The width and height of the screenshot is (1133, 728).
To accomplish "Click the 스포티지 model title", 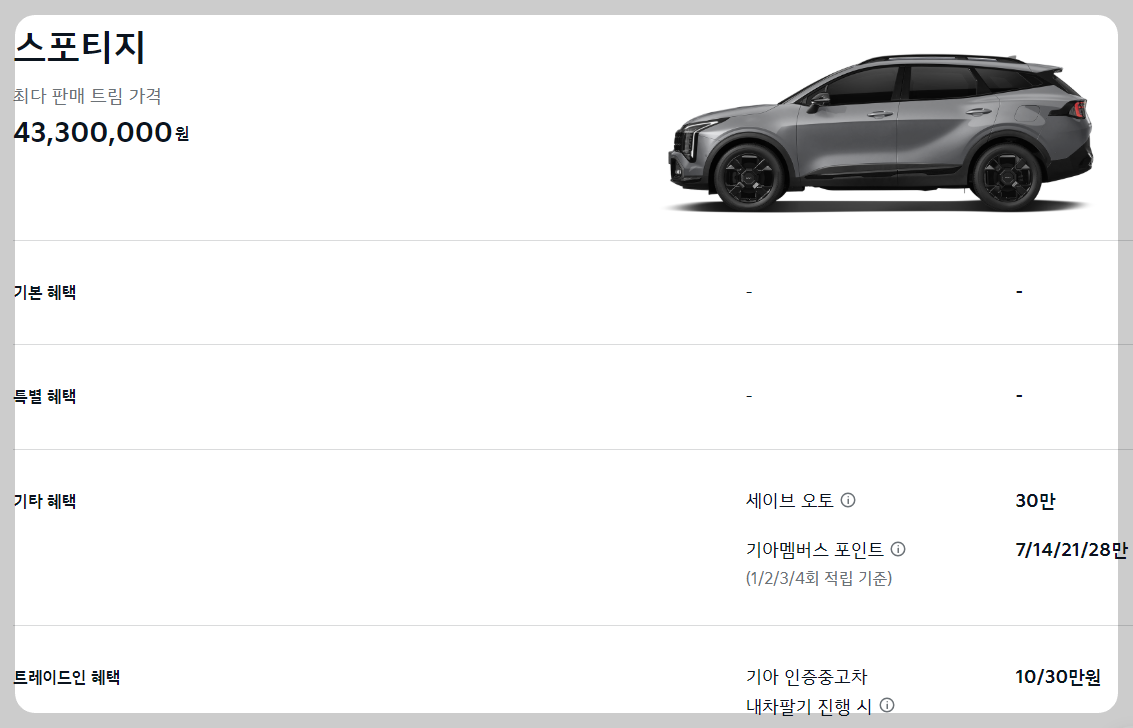I will point(79,47).
